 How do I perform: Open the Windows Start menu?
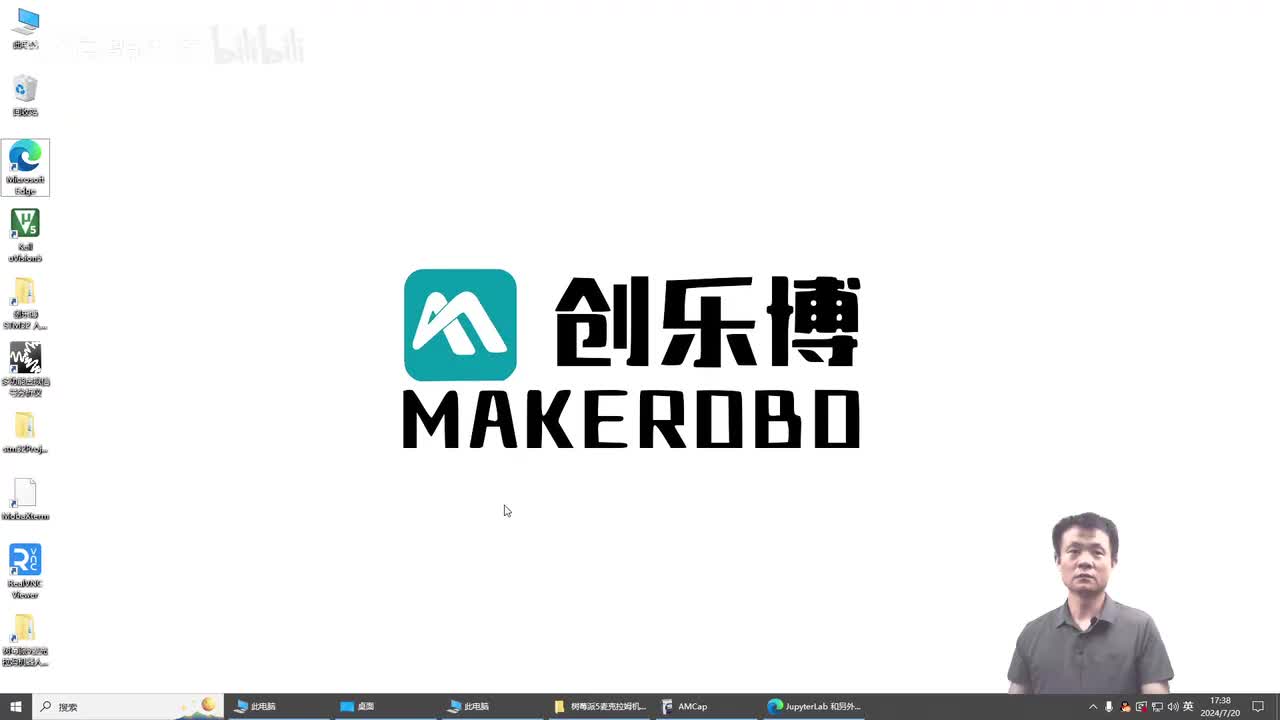tap(15, 706)
